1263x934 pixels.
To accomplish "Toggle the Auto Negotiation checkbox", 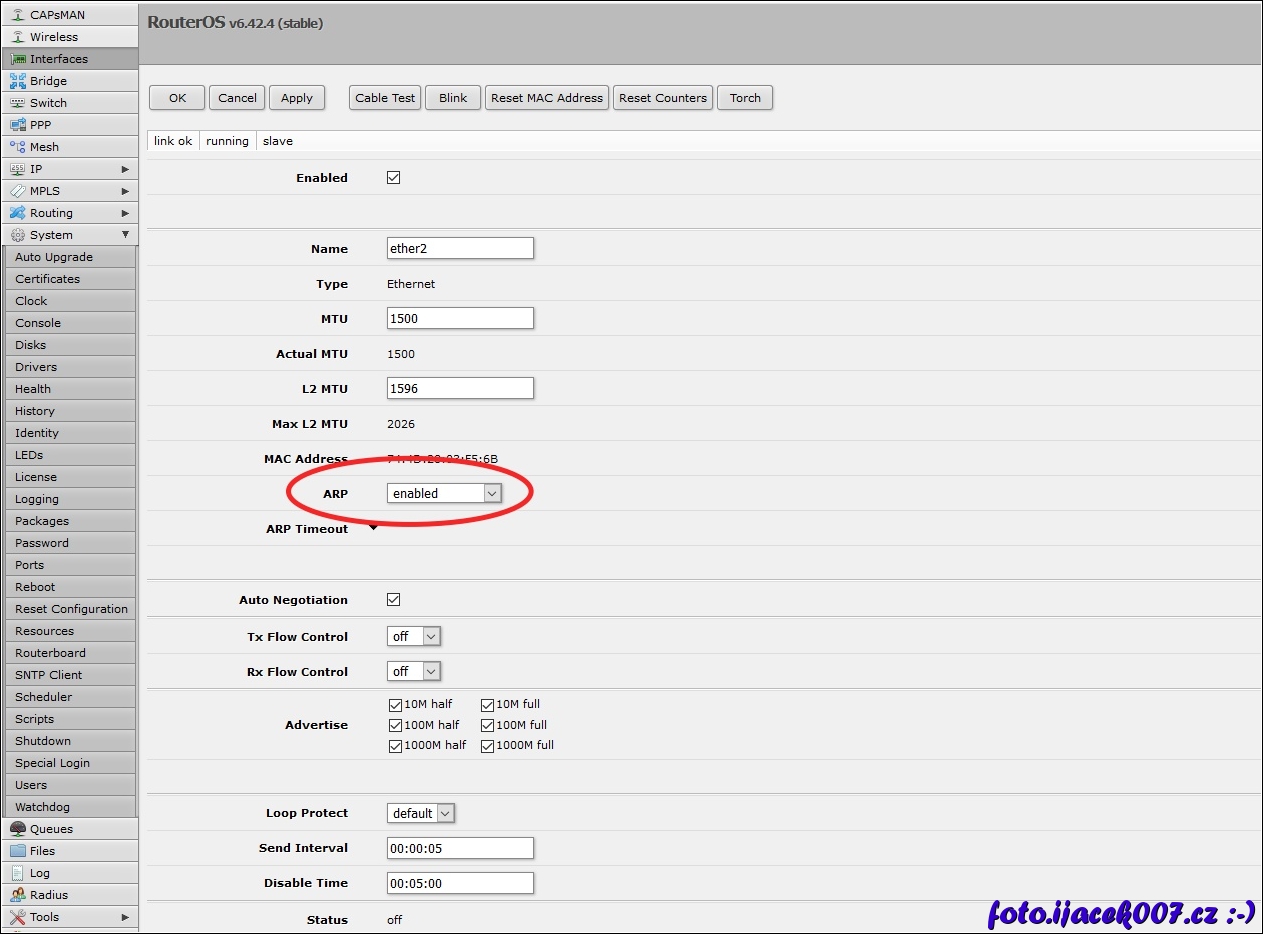I will 393,600.
